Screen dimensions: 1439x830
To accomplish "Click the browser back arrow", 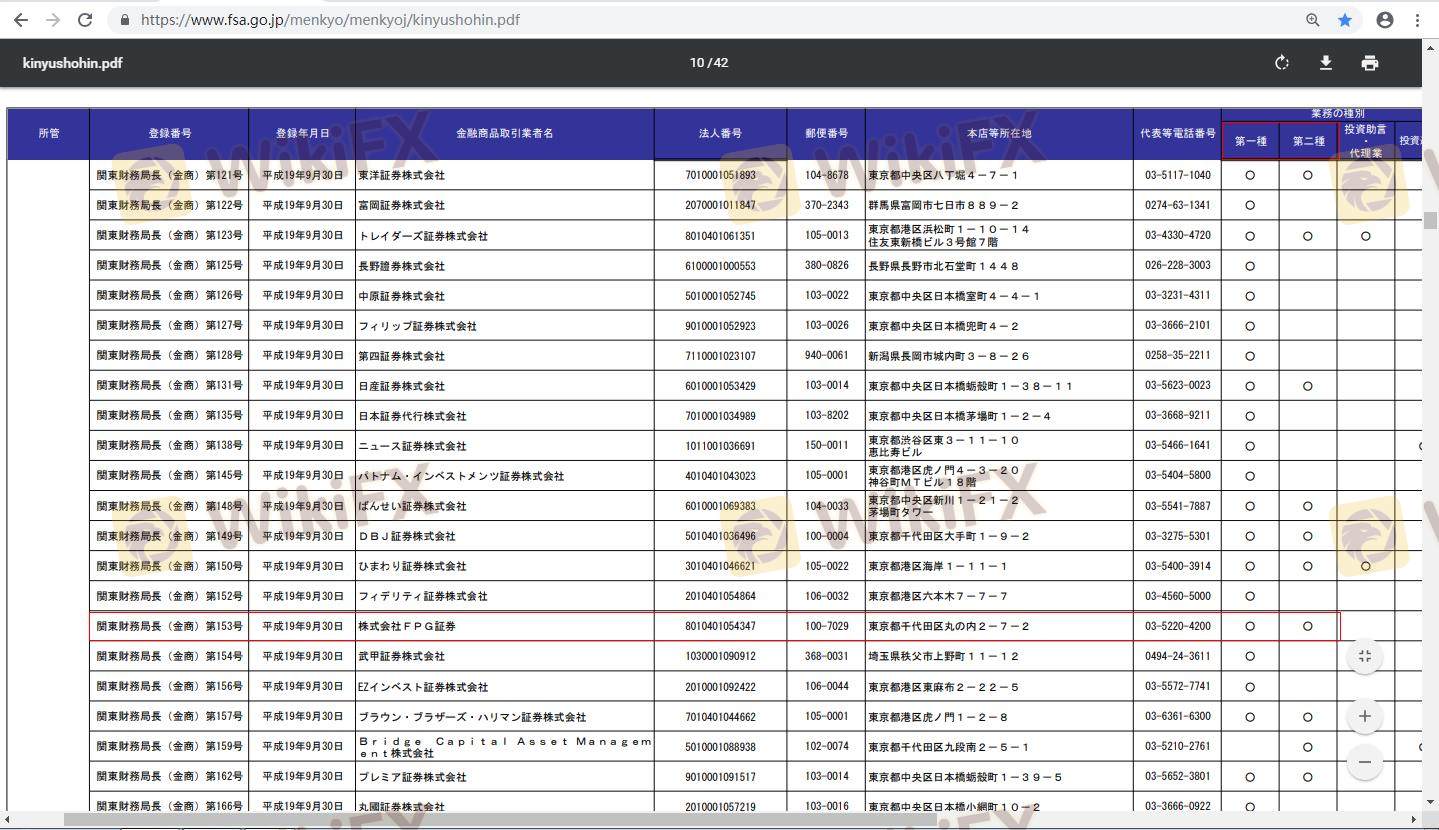I will [x=20, y=20].
